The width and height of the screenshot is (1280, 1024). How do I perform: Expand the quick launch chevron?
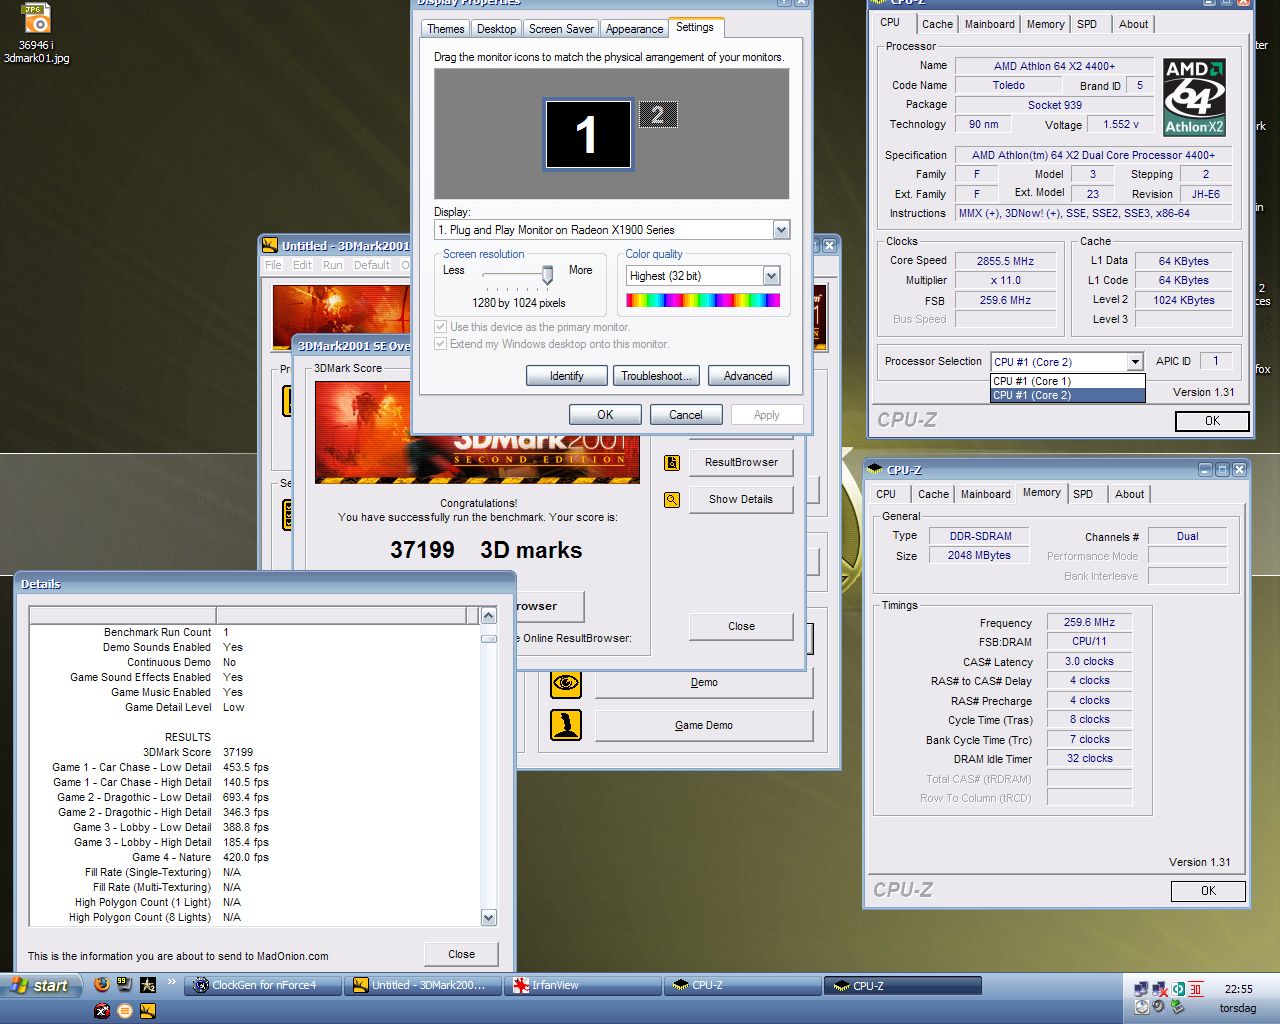171,983
